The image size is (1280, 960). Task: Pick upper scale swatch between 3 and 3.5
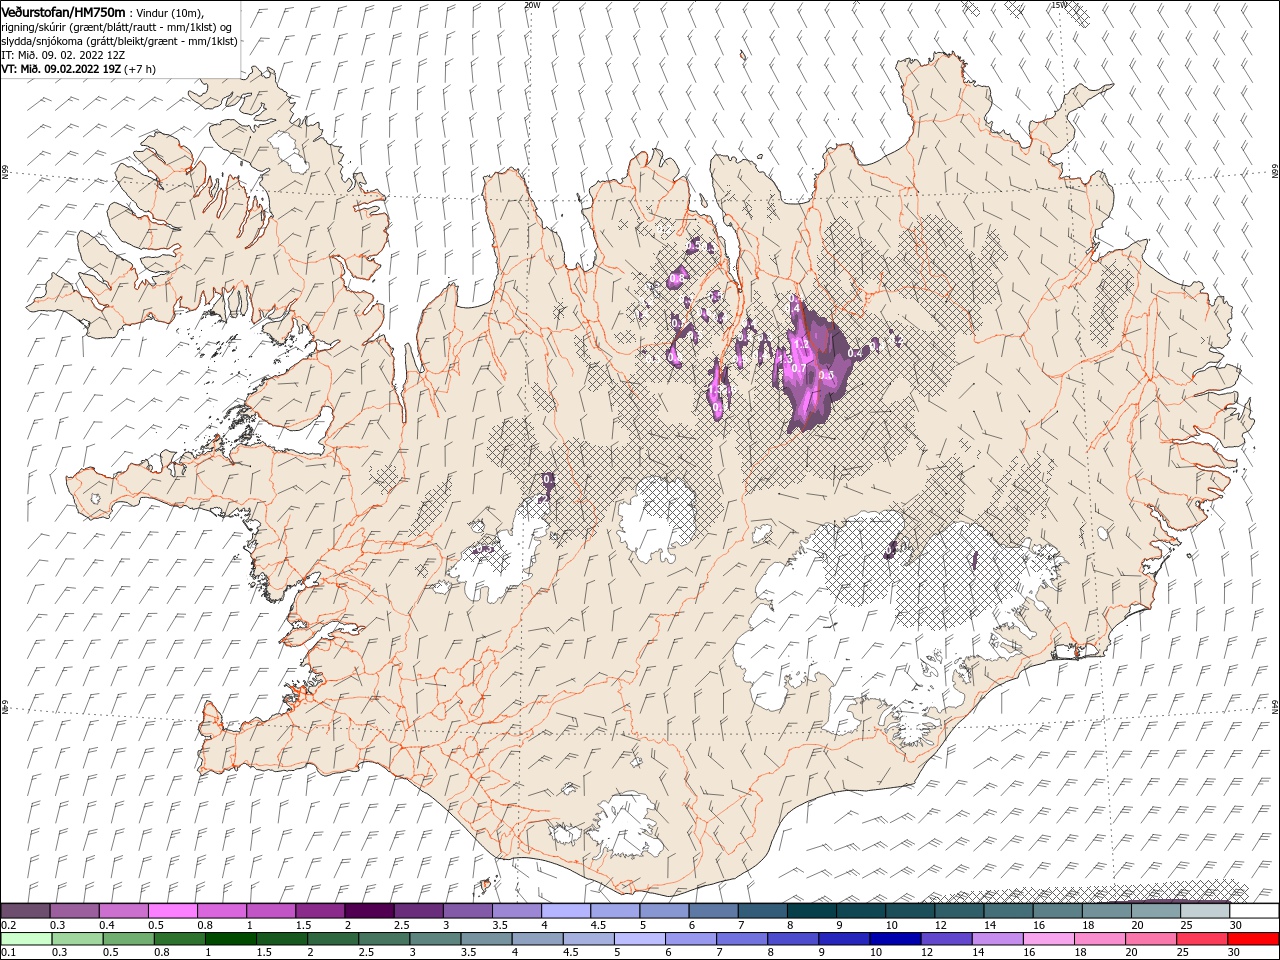coord(467,911)
